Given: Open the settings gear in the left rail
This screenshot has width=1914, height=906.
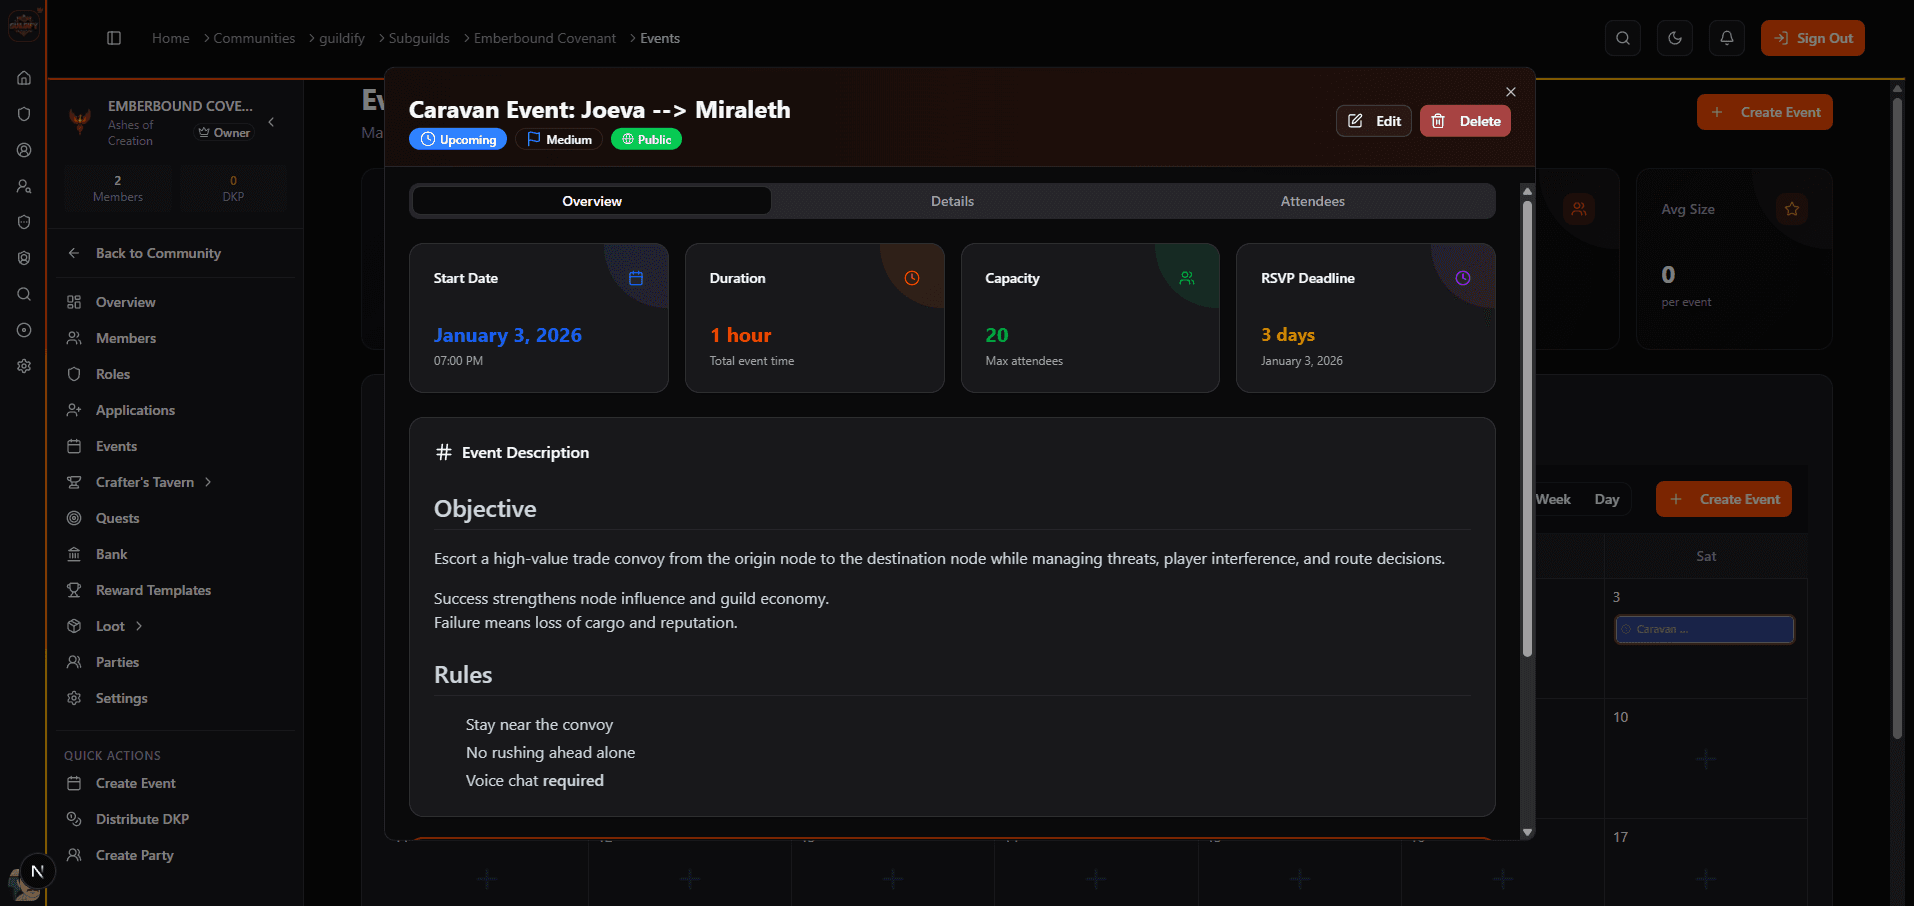Looking at the screenshot, I should [x=23, y=366].
